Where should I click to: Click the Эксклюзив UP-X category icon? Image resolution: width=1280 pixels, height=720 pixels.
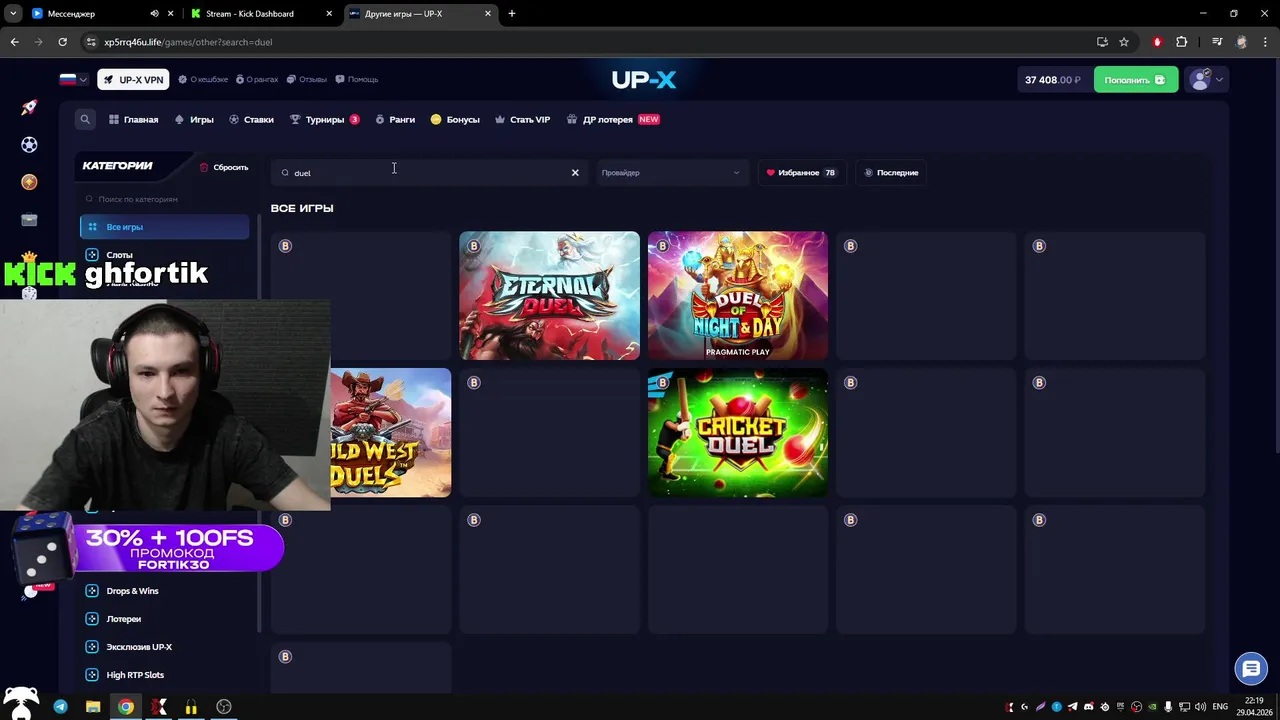pos(92,647)
